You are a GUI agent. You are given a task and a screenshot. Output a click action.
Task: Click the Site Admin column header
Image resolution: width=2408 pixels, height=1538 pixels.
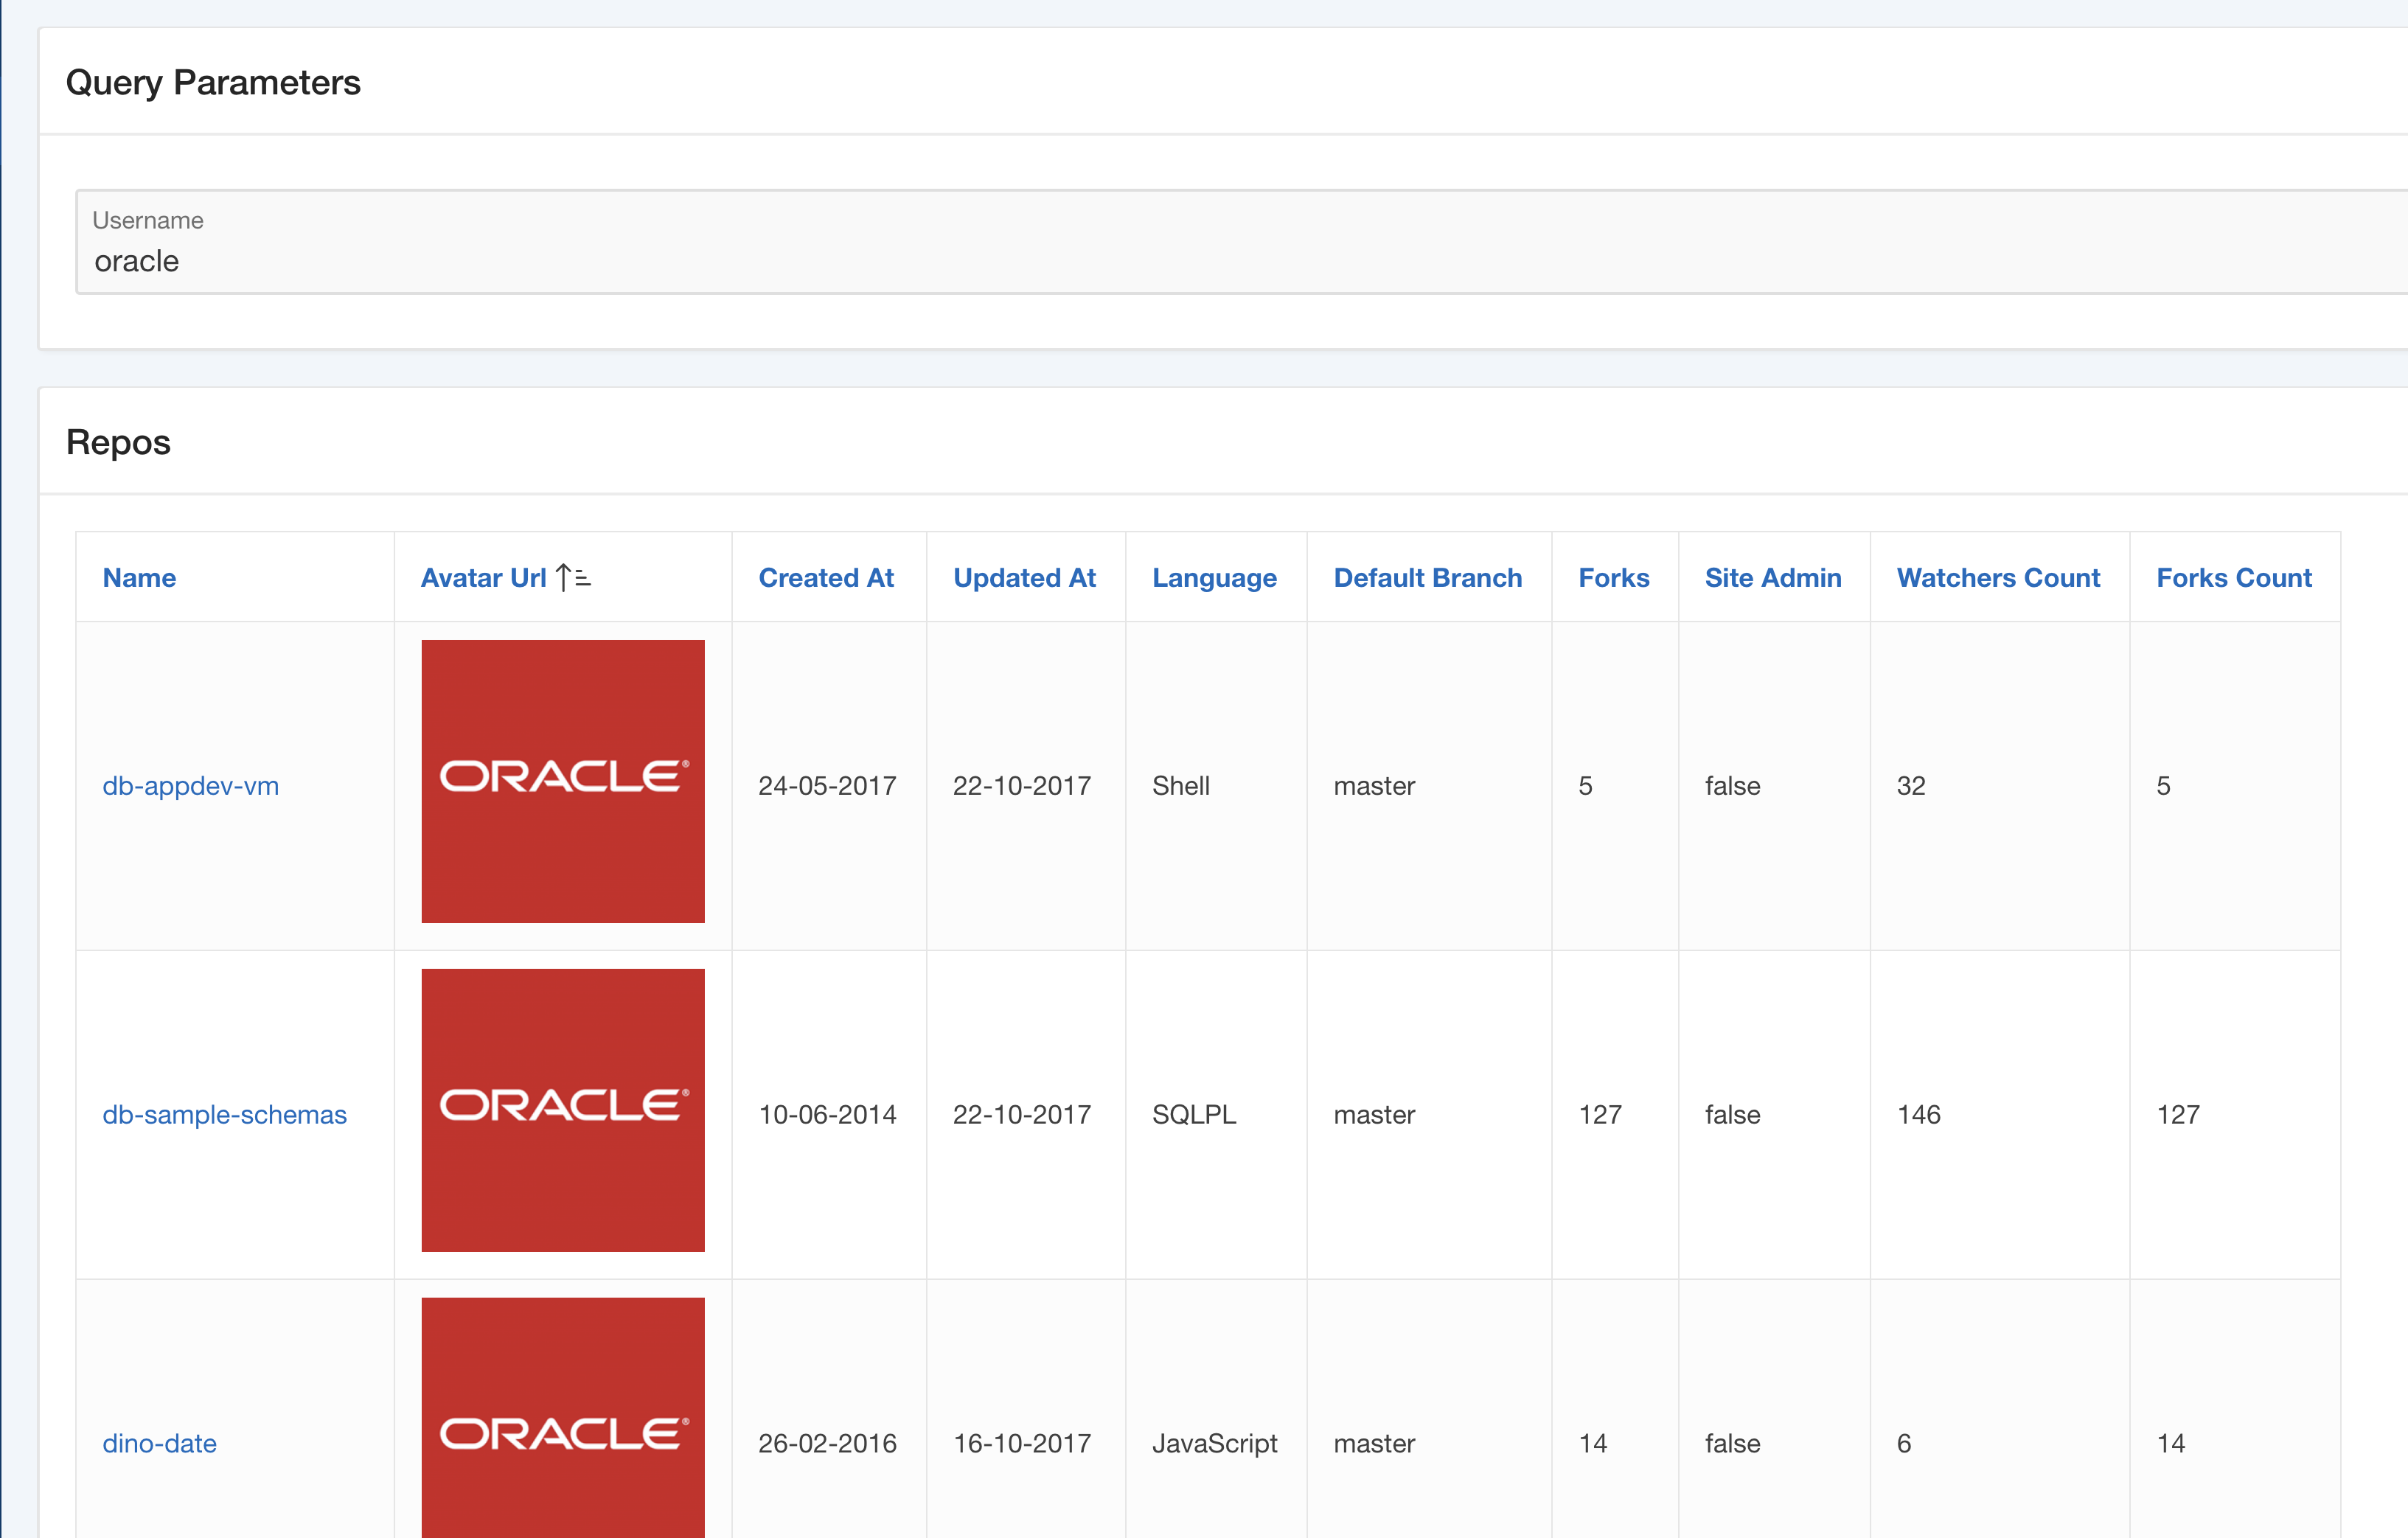tap(1772, 578)
